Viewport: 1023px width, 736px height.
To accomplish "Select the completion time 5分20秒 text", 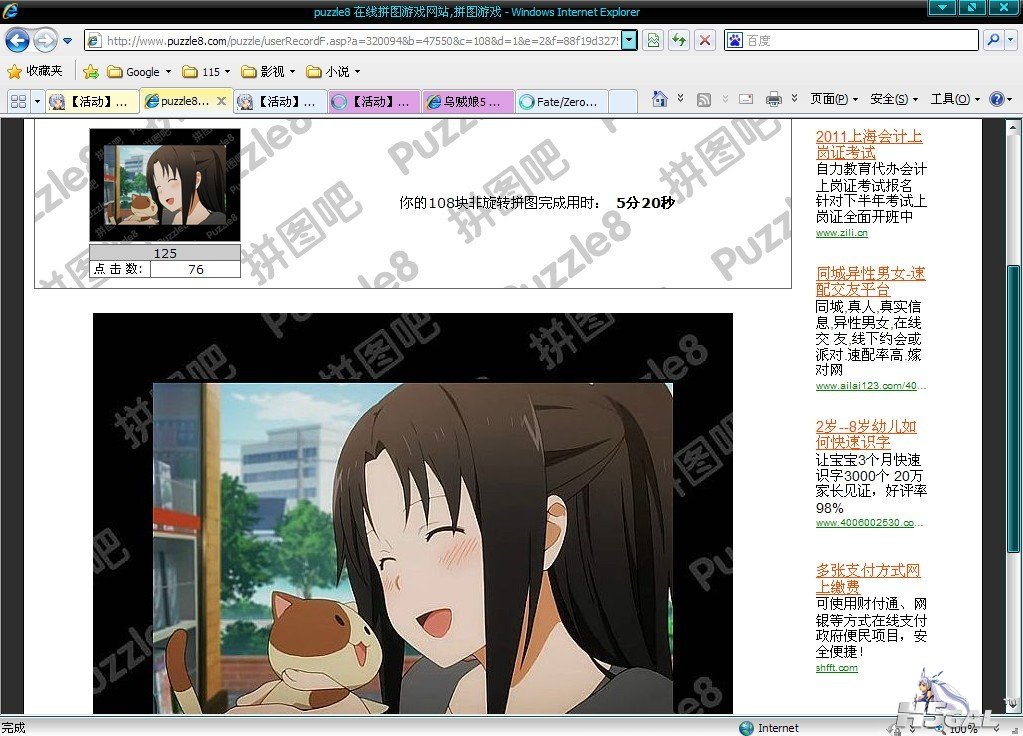I will pos(645,203).
